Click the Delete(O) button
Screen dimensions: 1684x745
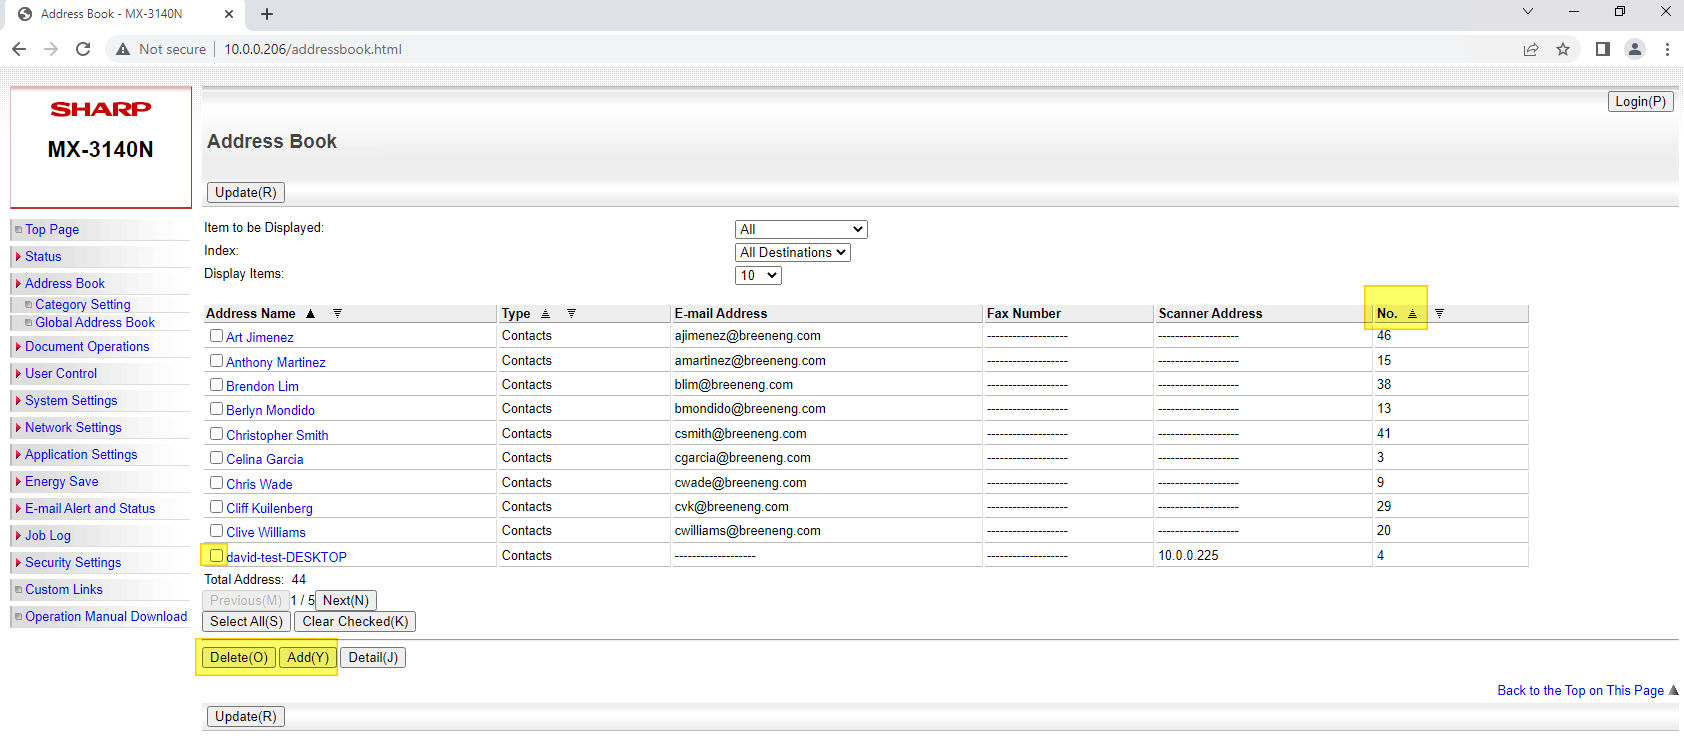(238, 657)
